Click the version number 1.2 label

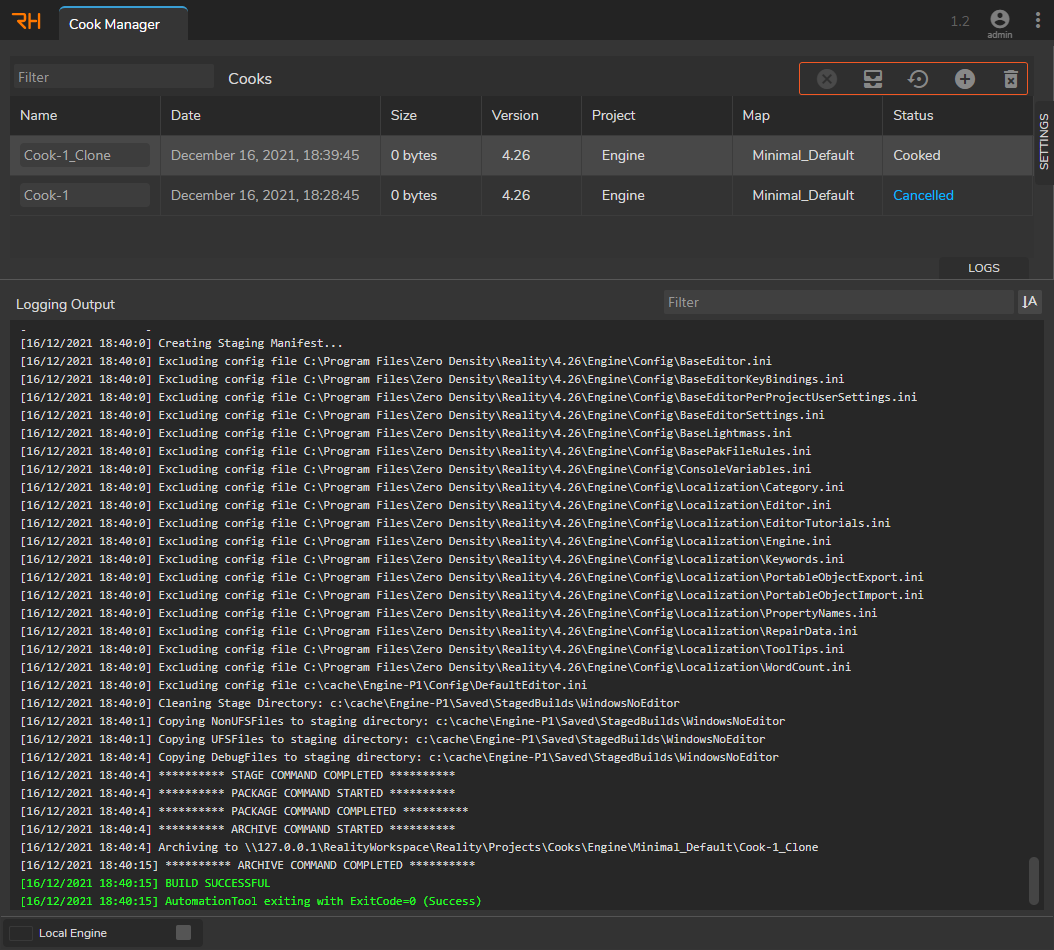[x=960, y=22]
